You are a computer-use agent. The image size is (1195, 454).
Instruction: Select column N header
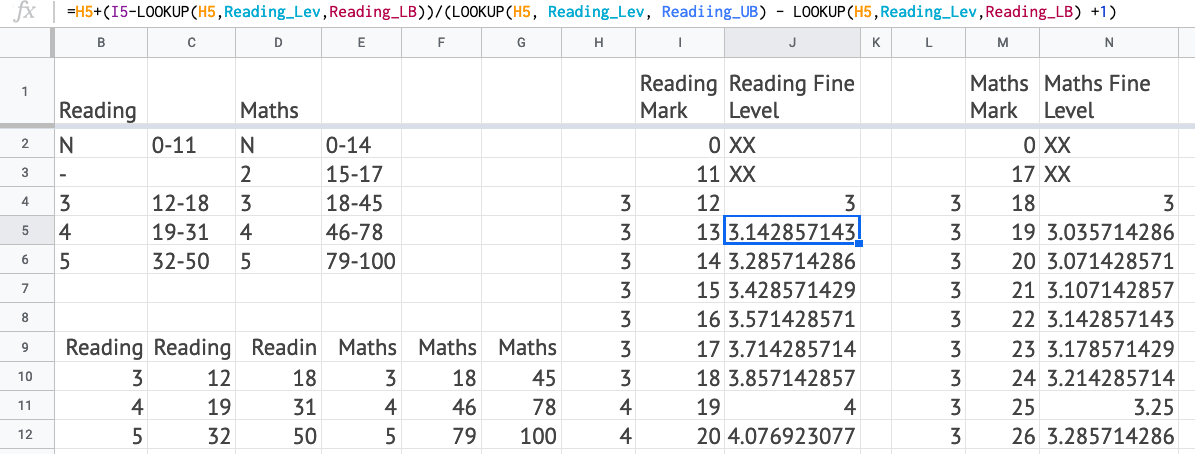click(1108, 43)
